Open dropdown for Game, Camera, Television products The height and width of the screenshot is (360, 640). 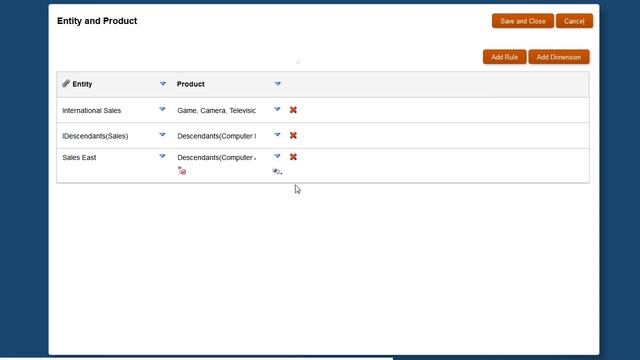coord(277,109)
